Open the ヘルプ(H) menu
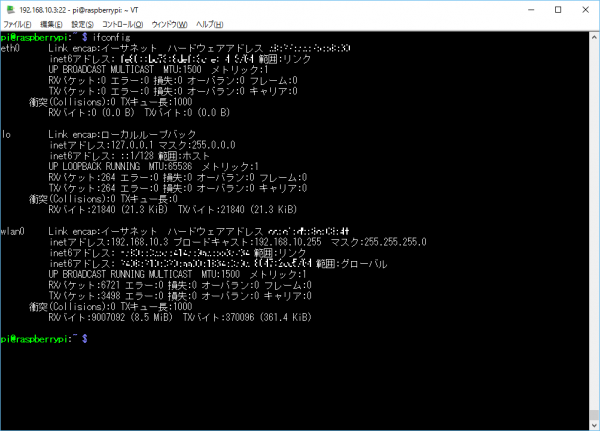Viewport: 600px width, 431px height. click(x=209, y=24)
